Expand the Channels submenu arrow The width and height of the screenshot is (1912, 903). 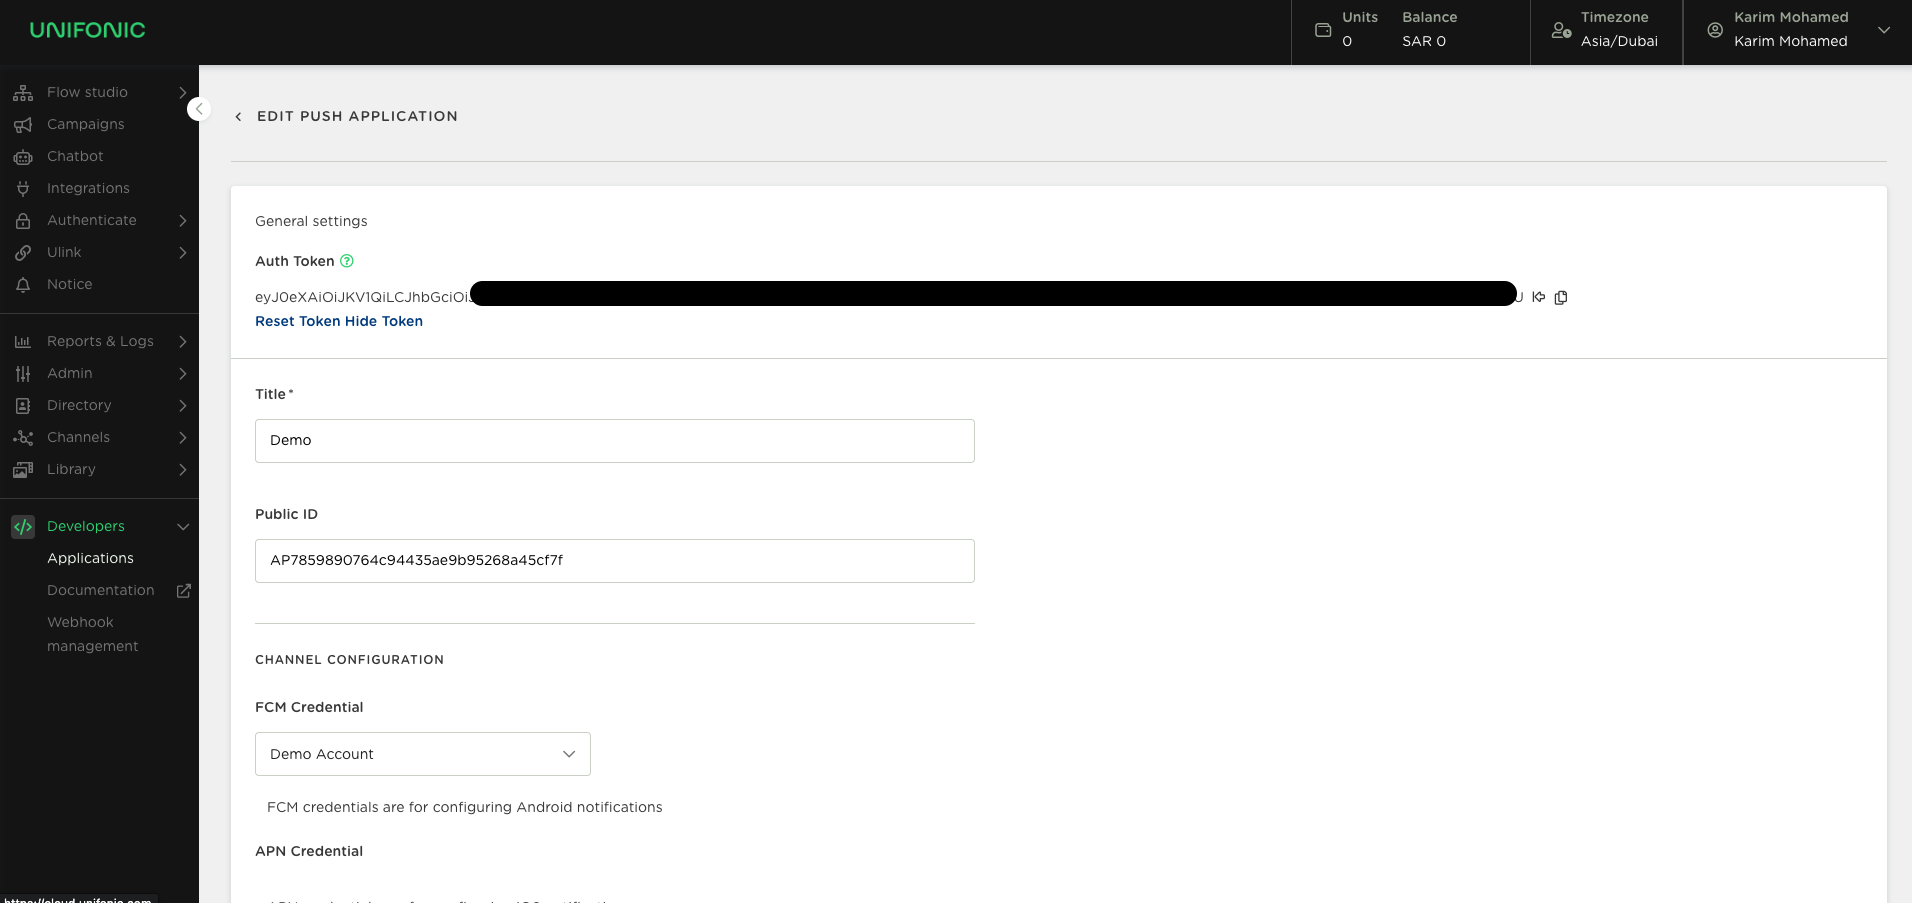(183, 437)
